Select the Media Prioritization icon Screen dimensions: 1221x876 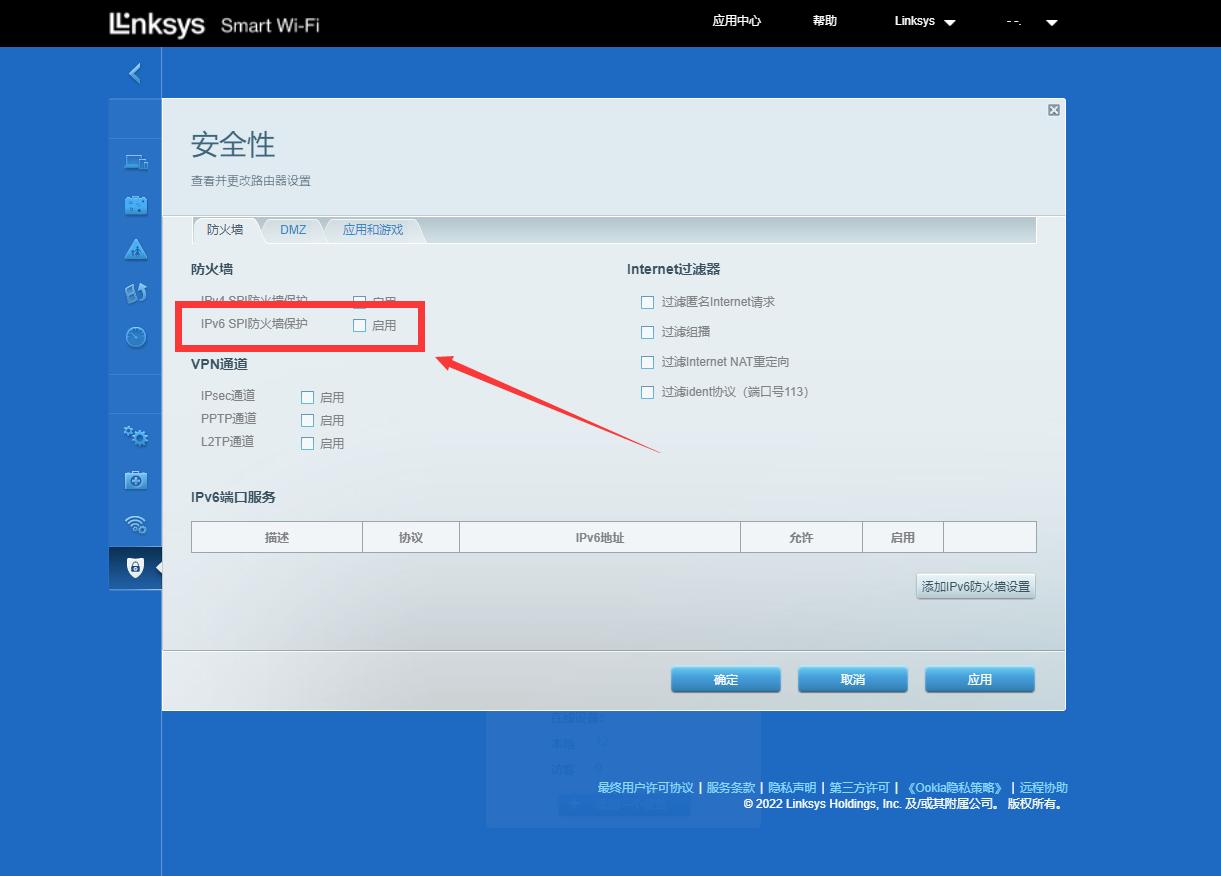[135, 293]
